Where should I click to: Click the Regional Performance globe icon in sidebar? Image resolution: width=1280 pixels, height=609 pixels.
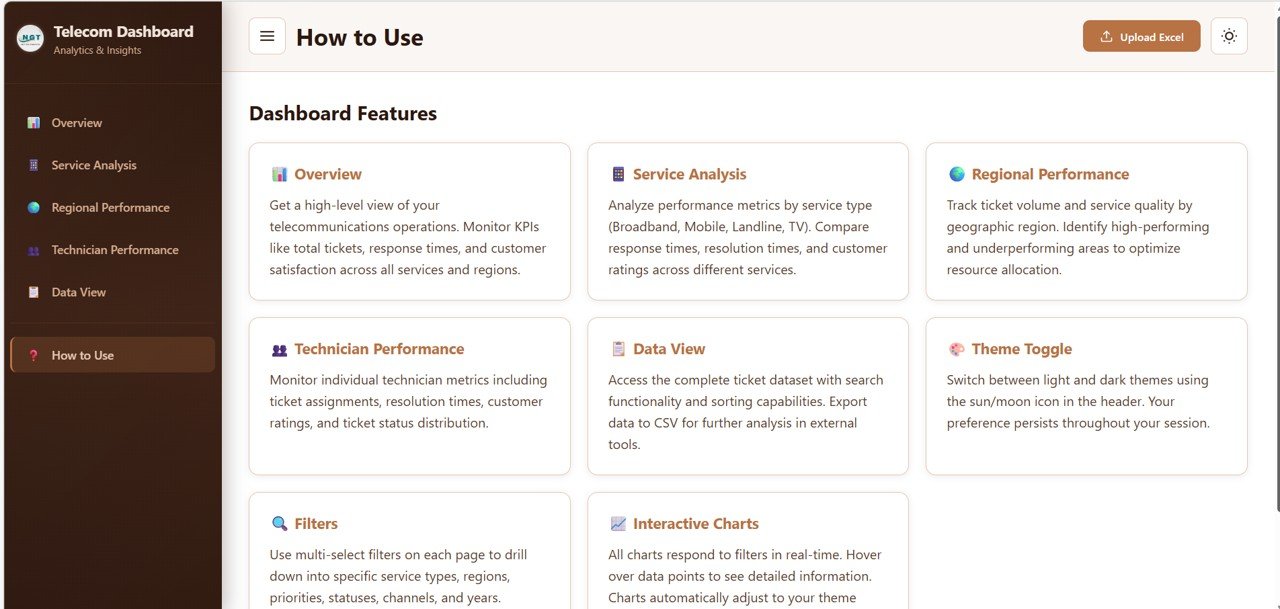34,208
